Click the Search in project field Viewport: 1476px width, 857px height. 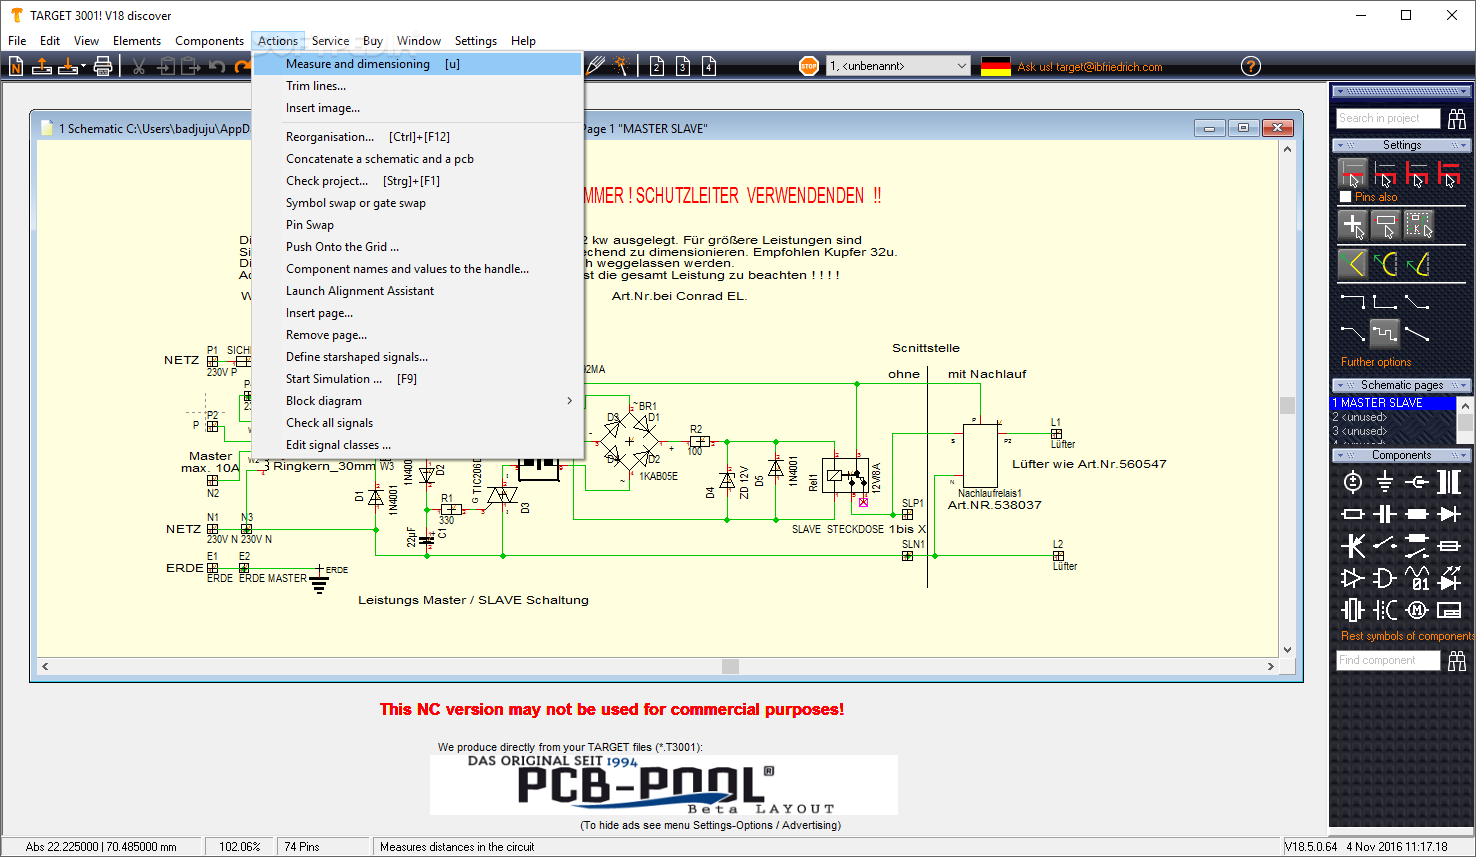[x=1388, y=118]
